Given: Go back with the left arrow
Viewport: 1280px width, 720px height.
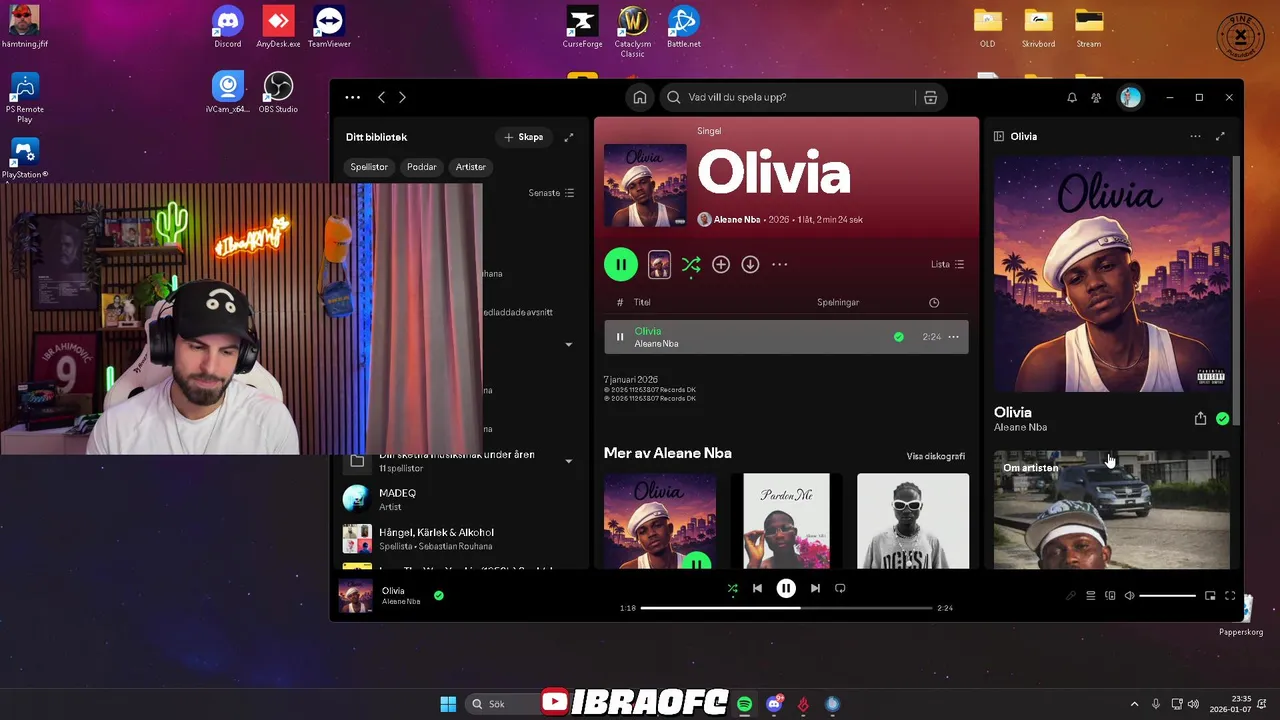Looking at the screenshot, I should (x=381, y=97).
